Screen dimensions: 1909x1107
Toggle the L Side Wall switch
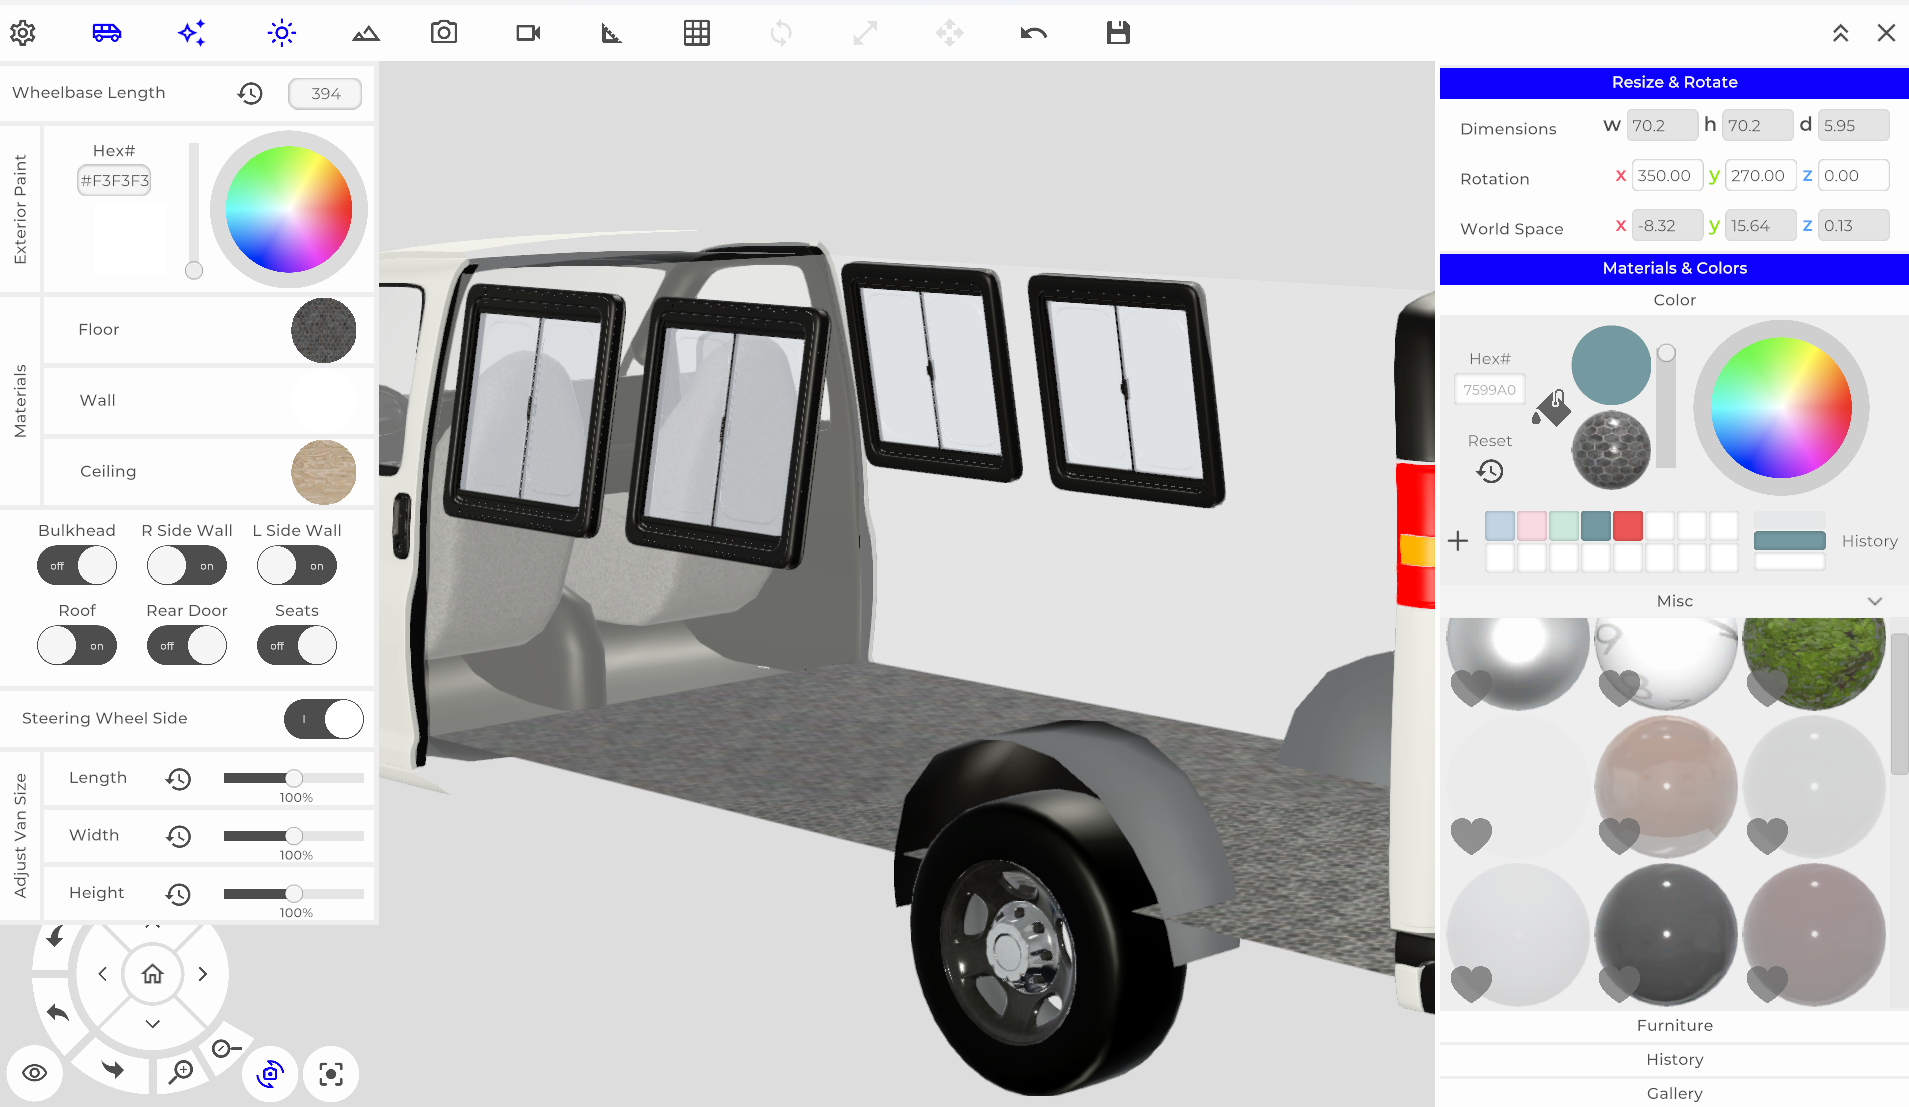pos(297,566)
